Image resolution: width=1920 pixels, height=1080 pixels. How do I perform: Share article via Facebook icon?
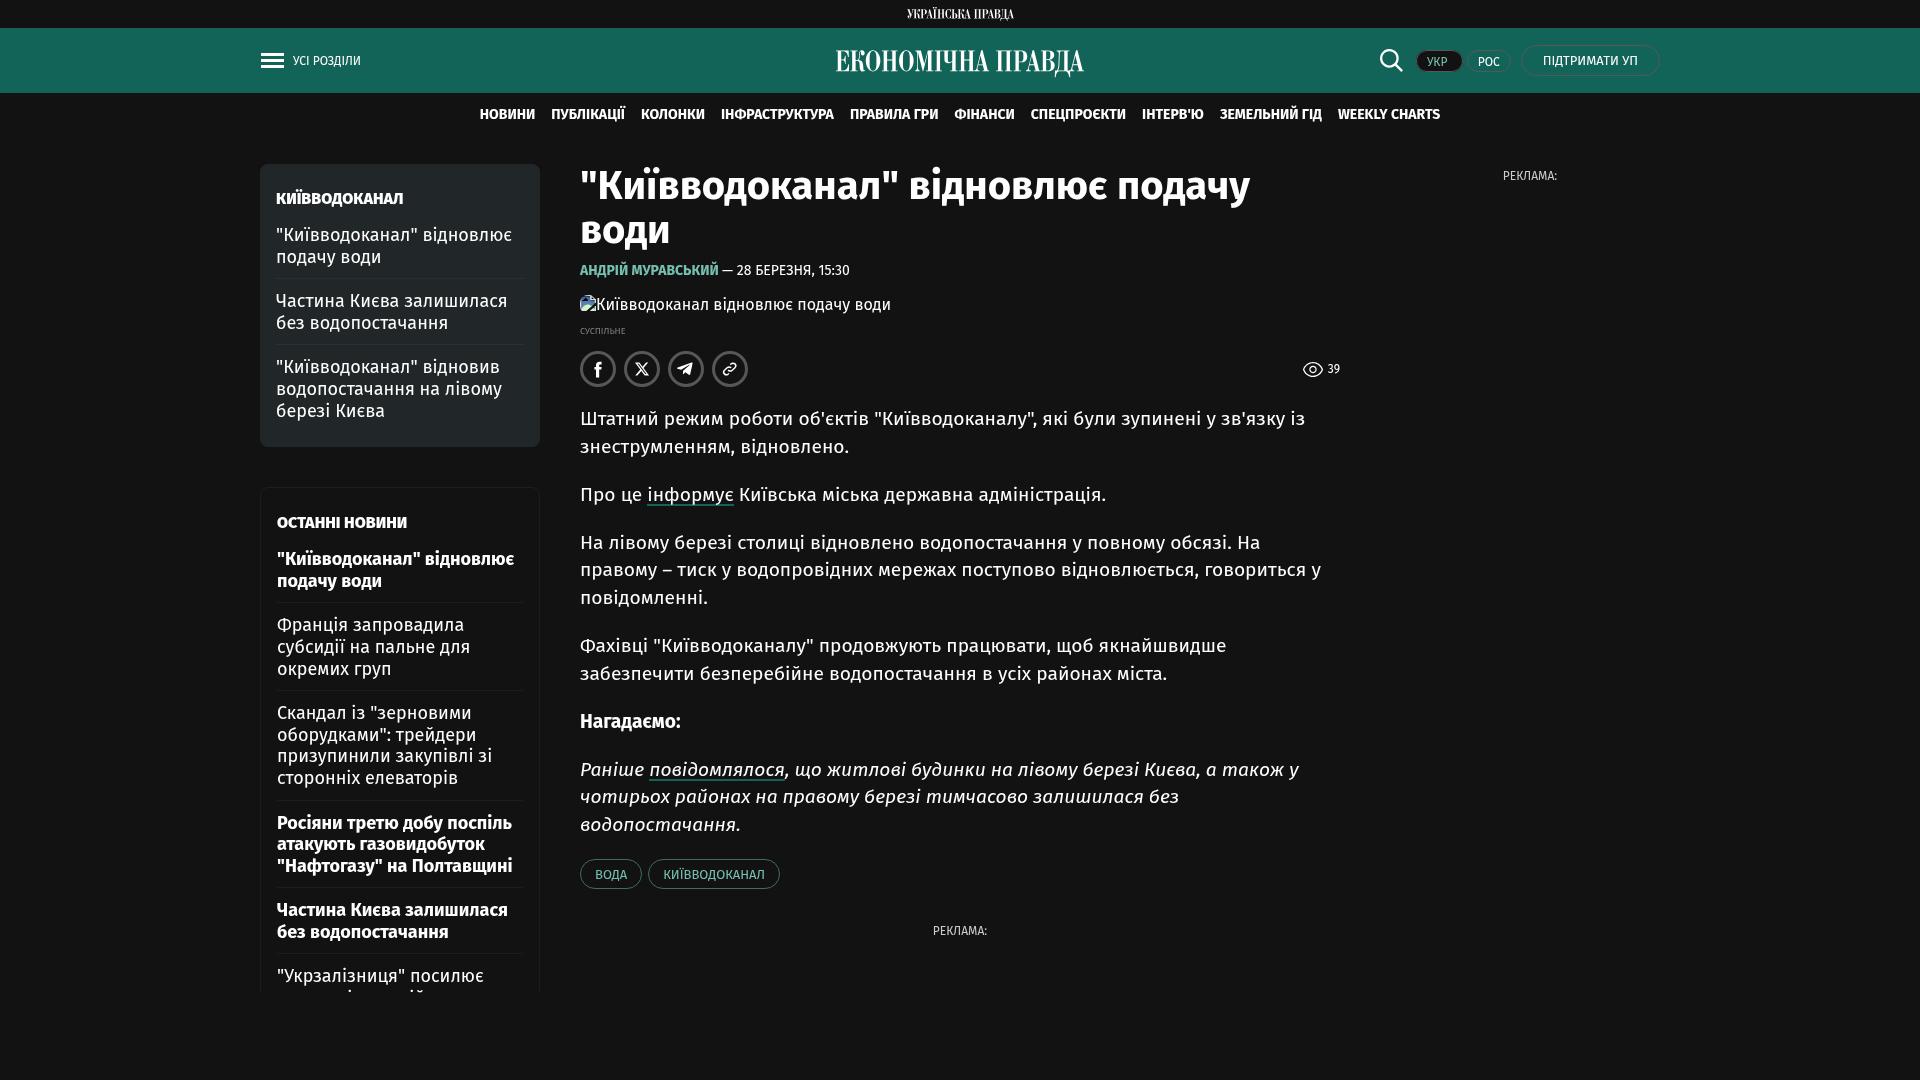click(x=598, y=369)
